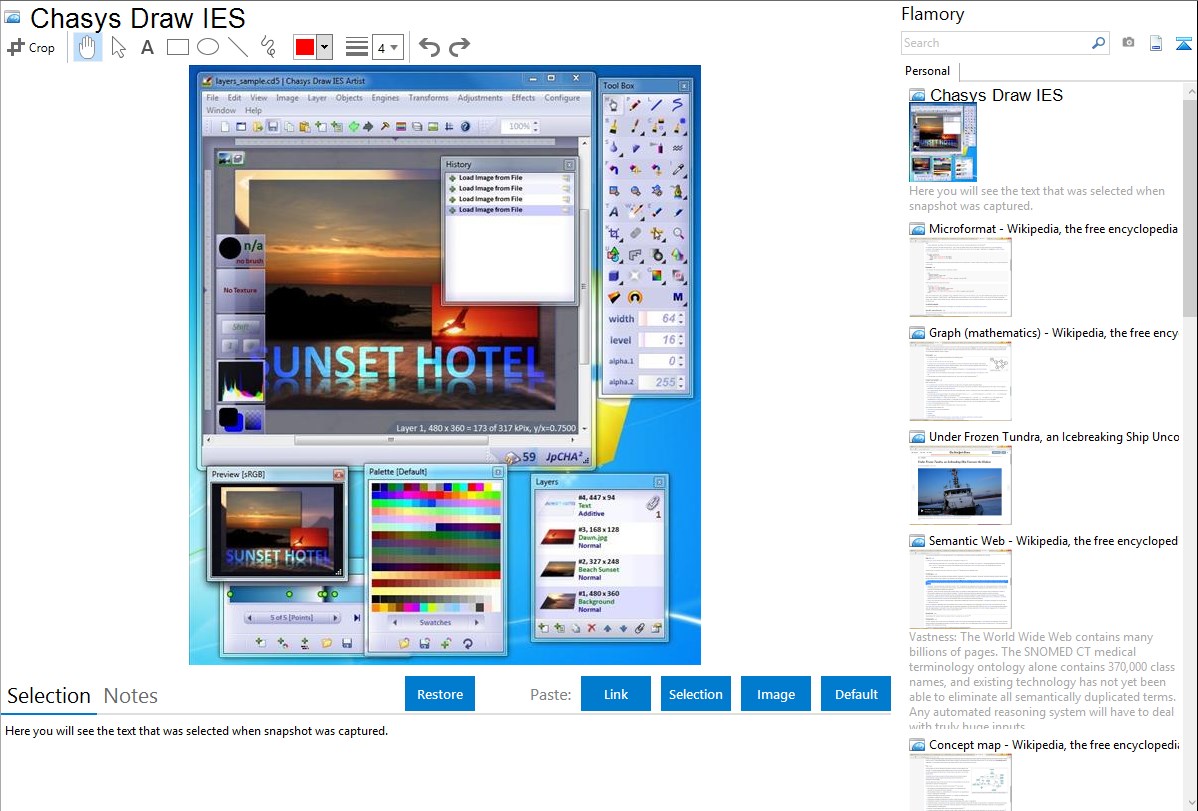Select the Crop tool

pyautogui.click(x=31, y=47)
